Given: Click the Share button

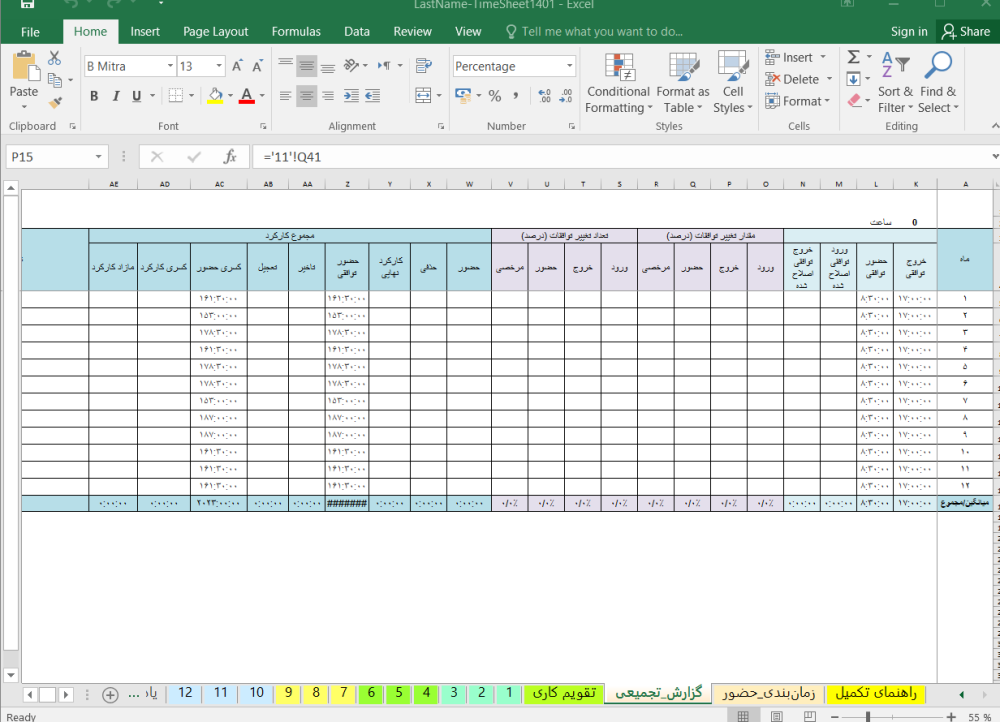Looking at the screenshot, I should click(964, 31).
